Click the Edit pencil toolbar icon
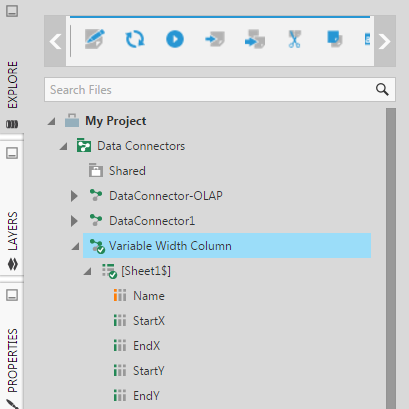409x409 pixels. click(x=95, y=39)
